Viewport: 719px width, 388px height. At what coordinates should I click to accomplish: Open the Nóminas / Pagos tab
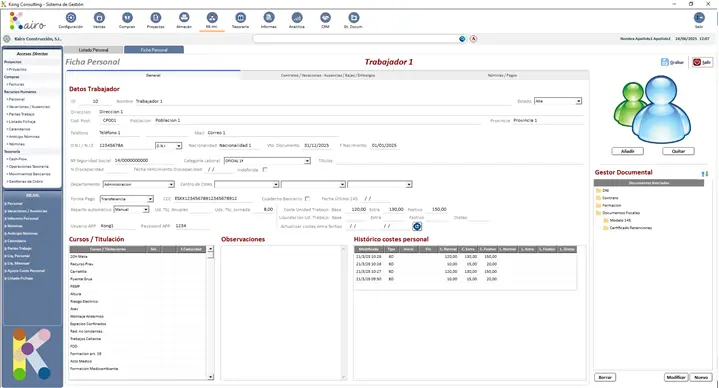(x=502, y=75)
